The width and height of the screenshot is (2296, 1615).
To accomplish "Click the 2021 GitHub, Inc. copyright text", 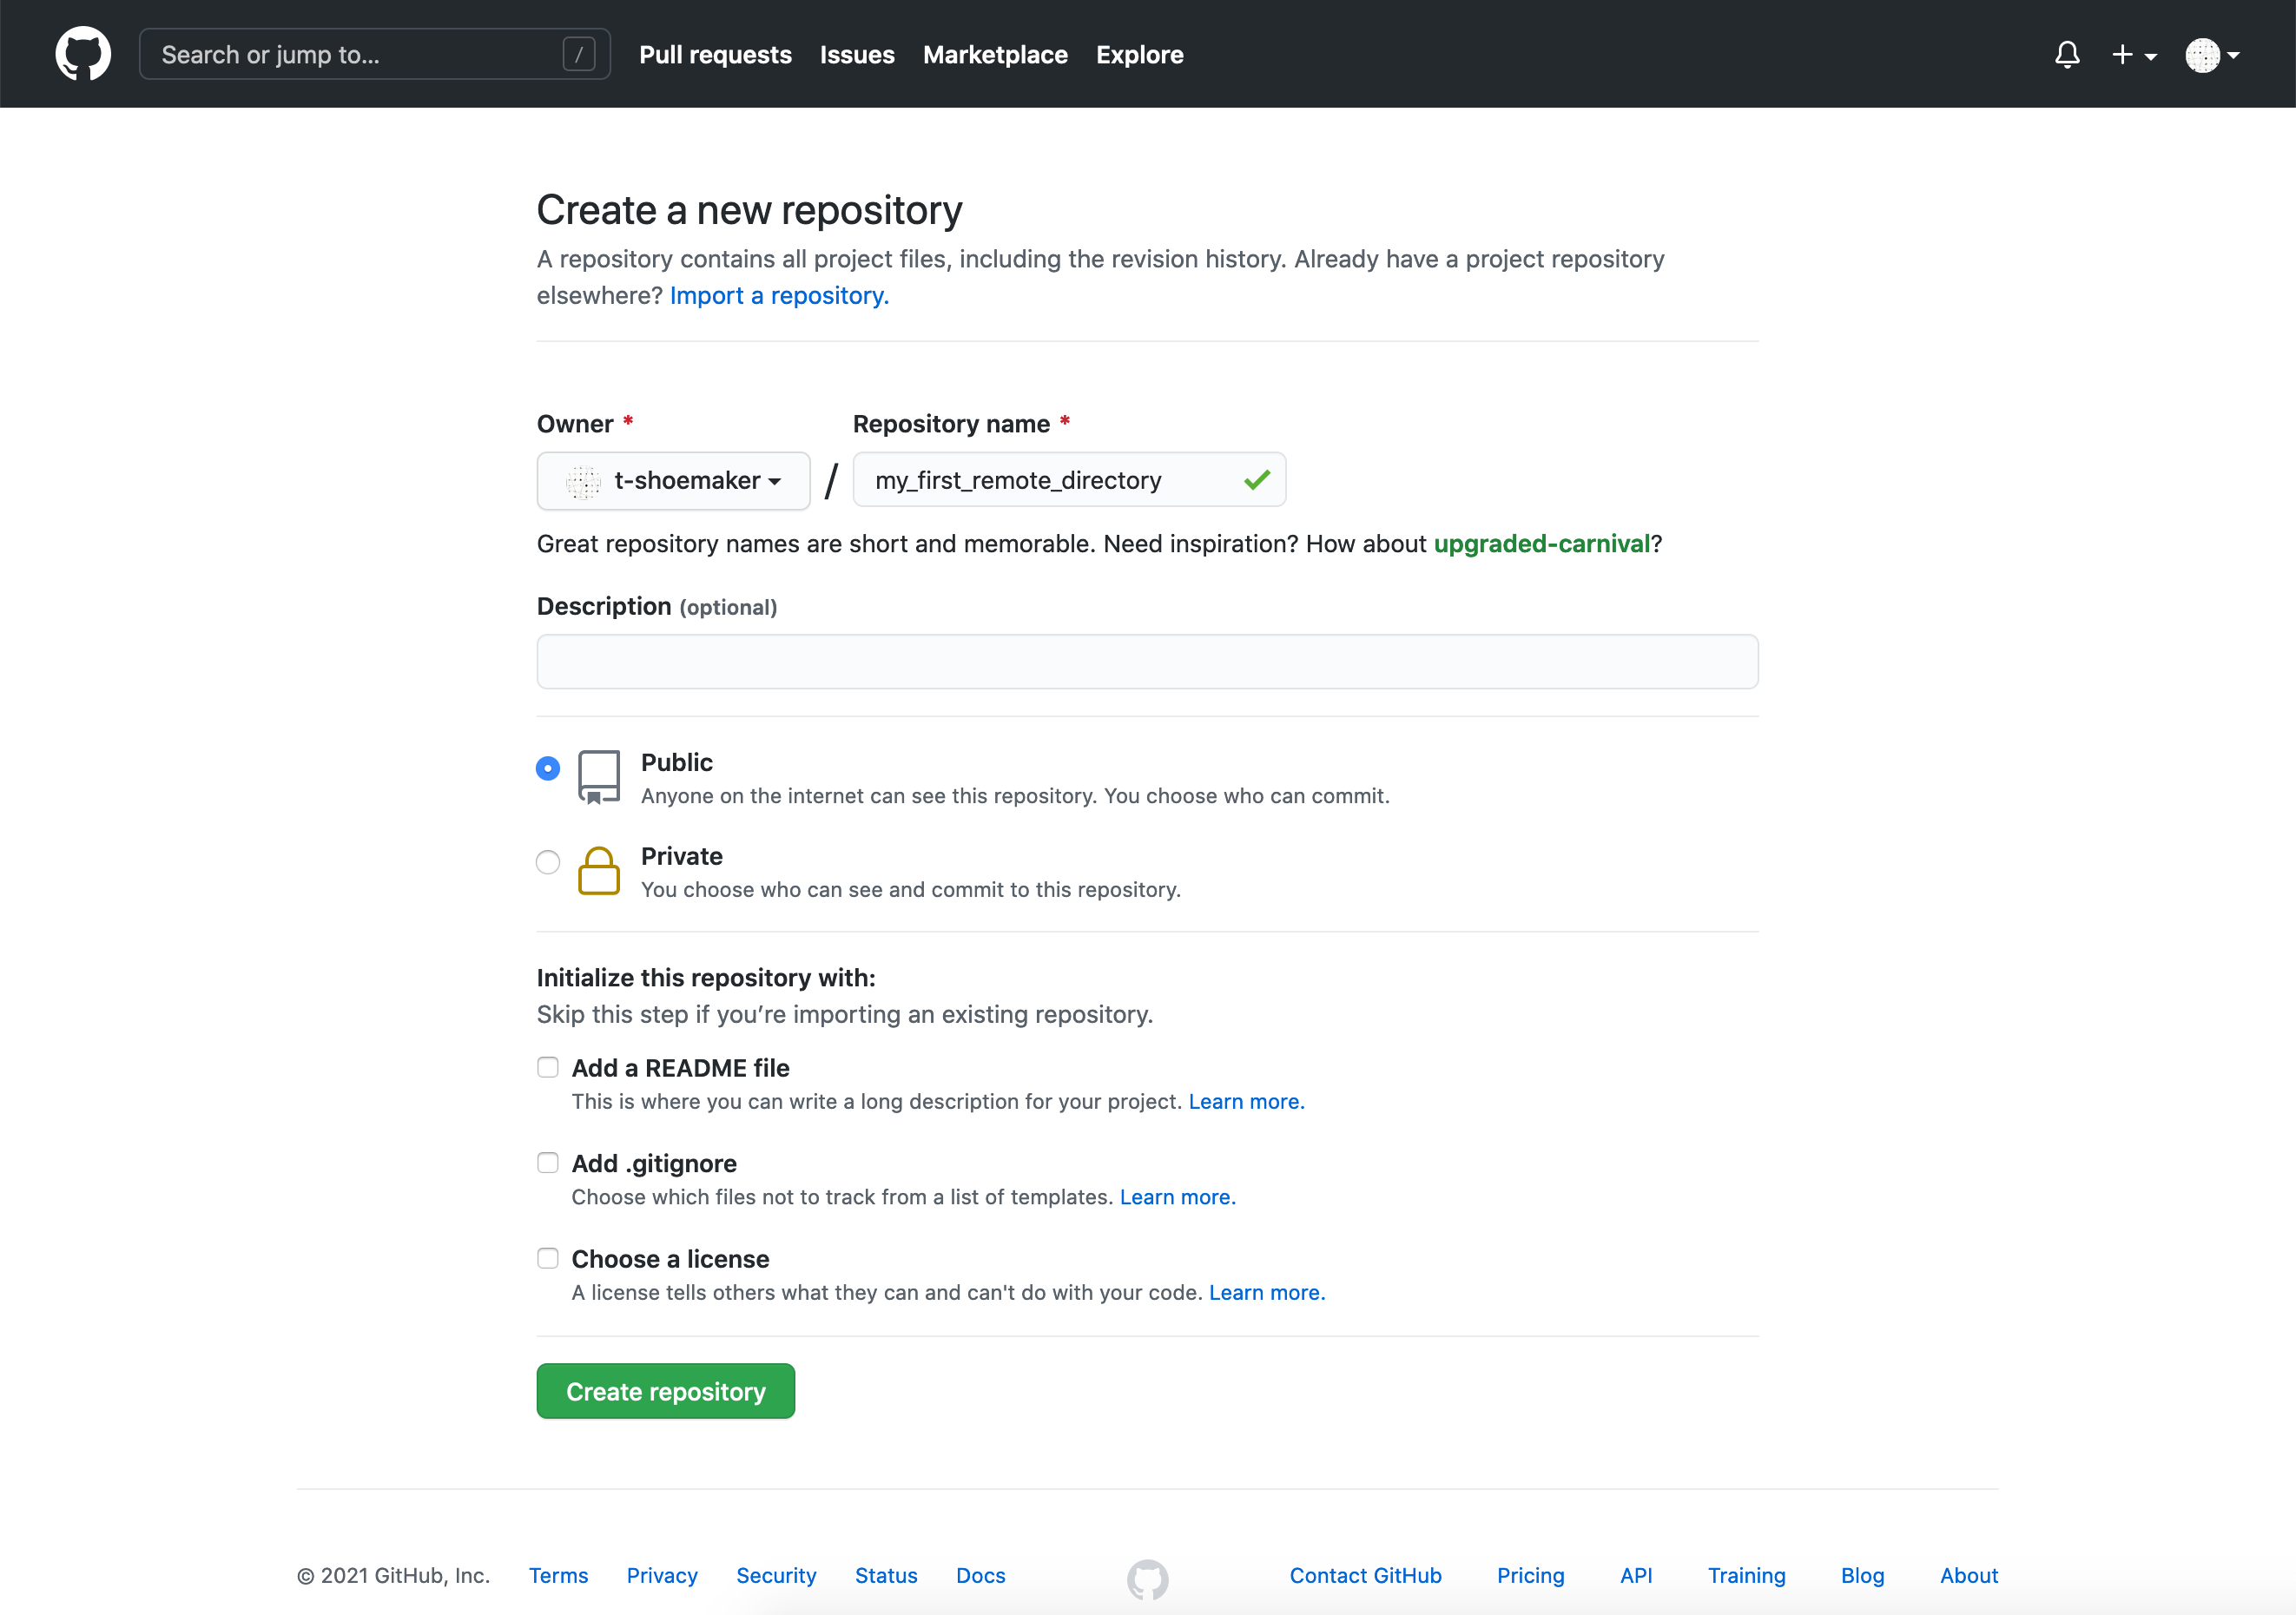I will pyautogui.click(x=394, y=1575).
